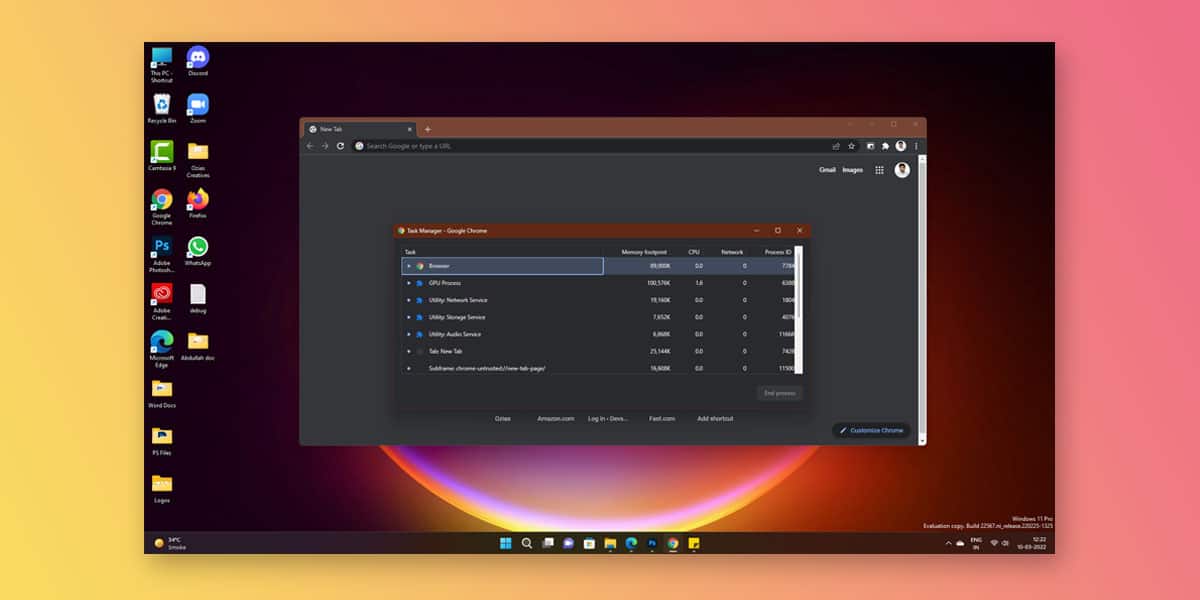Screen dimensions: 1200x600
Task: Open the Word Docs folder
Action: (x=161, y=393)
